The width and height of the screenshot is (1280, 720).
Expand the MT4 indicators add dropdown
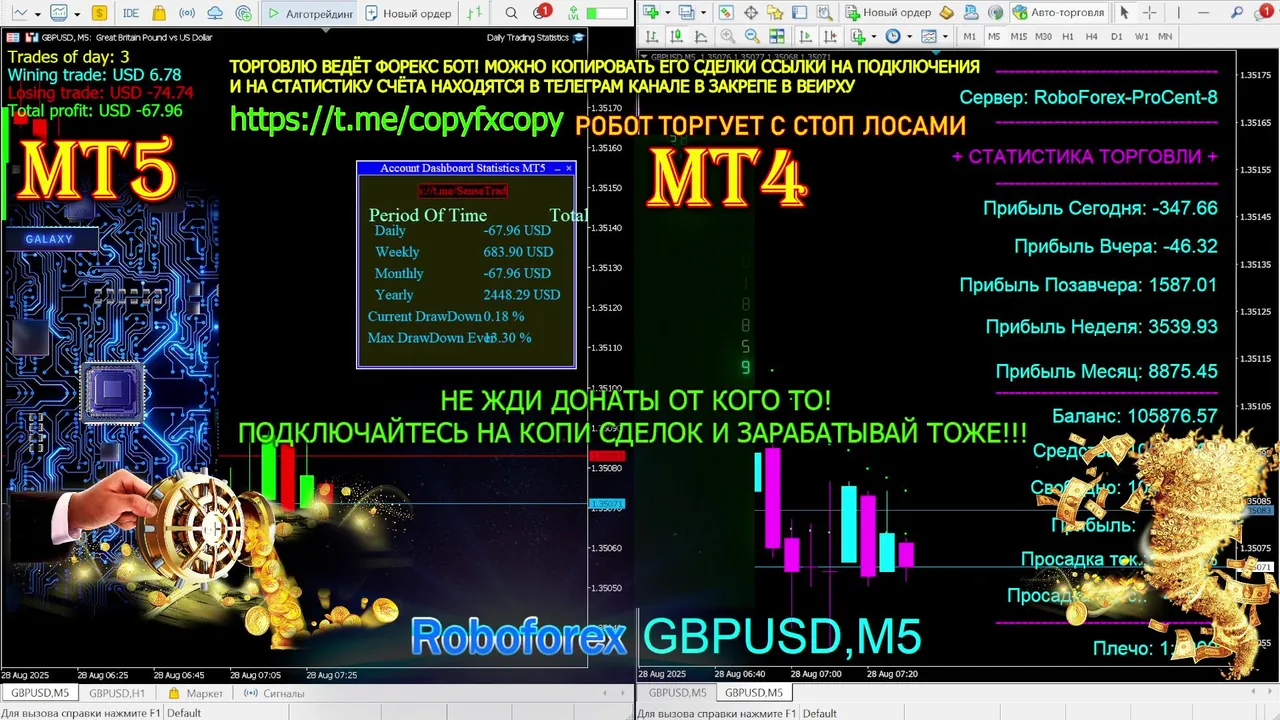click(873, 36)
